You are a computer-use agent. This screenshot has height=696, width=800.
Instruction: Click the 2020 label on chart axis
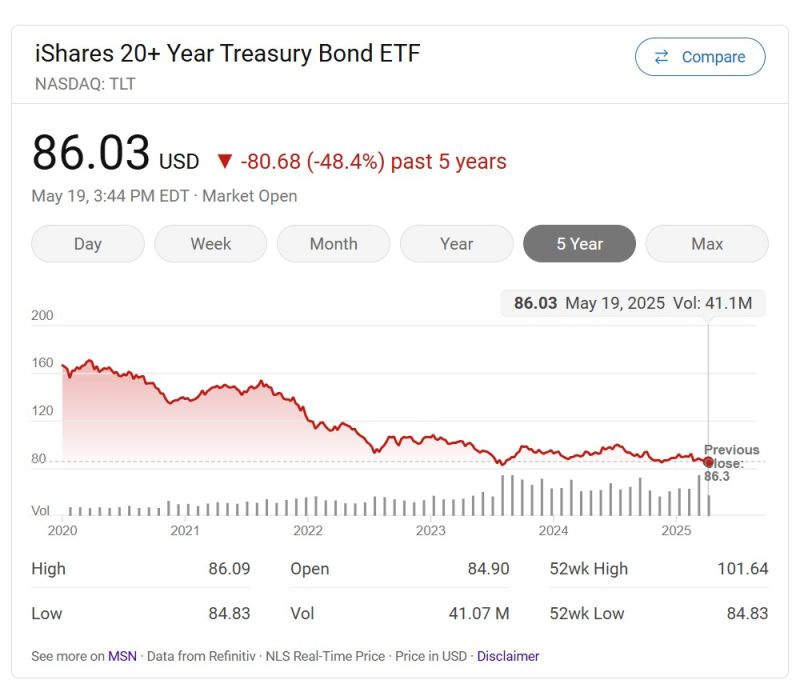tap(62, 530)
